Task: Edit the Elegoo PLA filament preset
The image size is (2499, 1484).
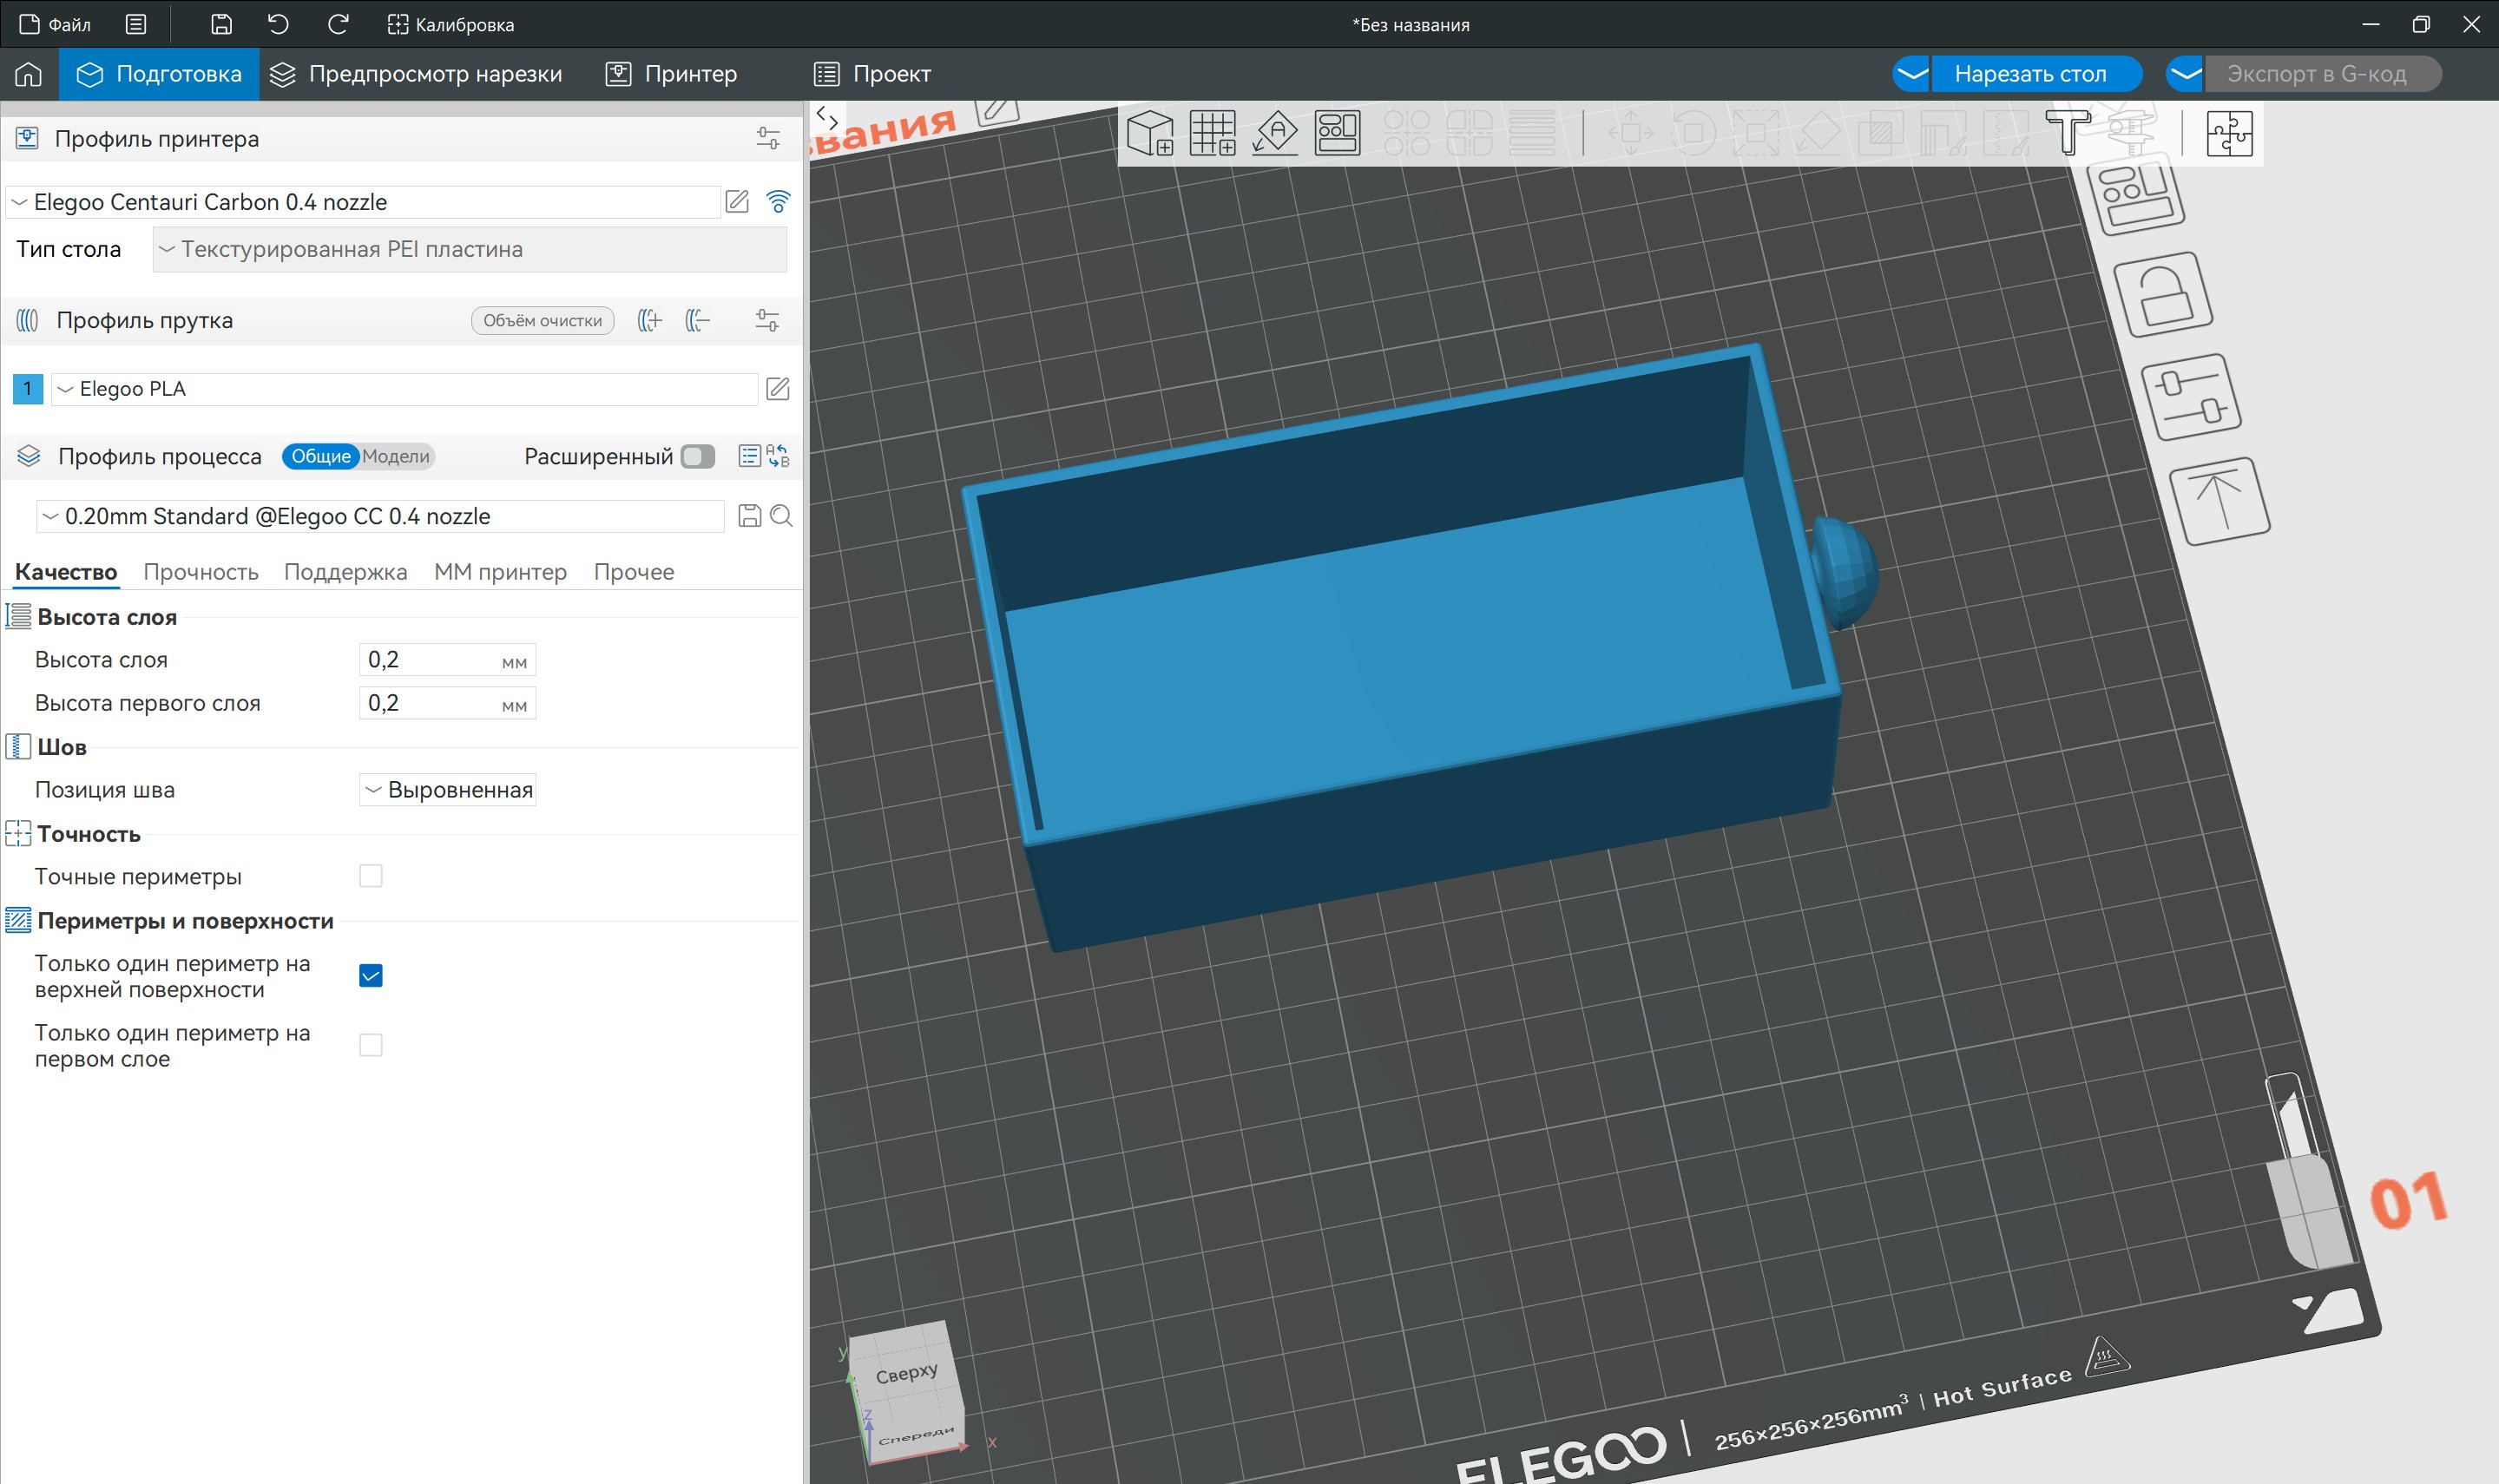Action: coord(777,389)
